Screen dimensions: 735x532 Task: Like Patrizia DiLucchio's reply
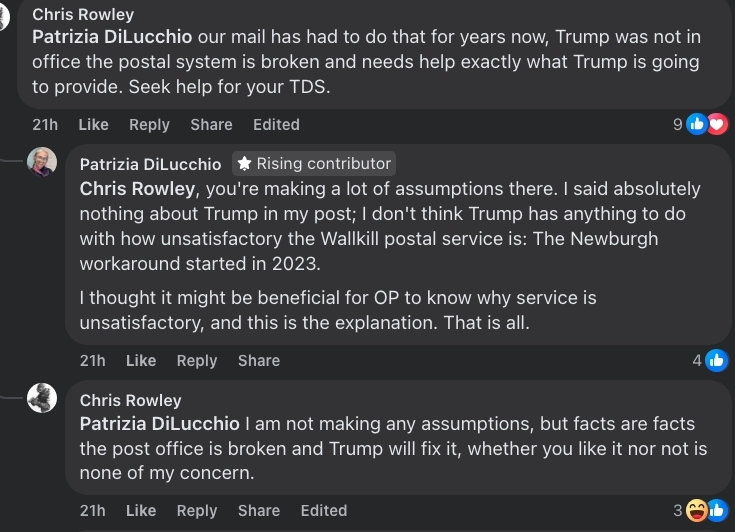(141, 360)
